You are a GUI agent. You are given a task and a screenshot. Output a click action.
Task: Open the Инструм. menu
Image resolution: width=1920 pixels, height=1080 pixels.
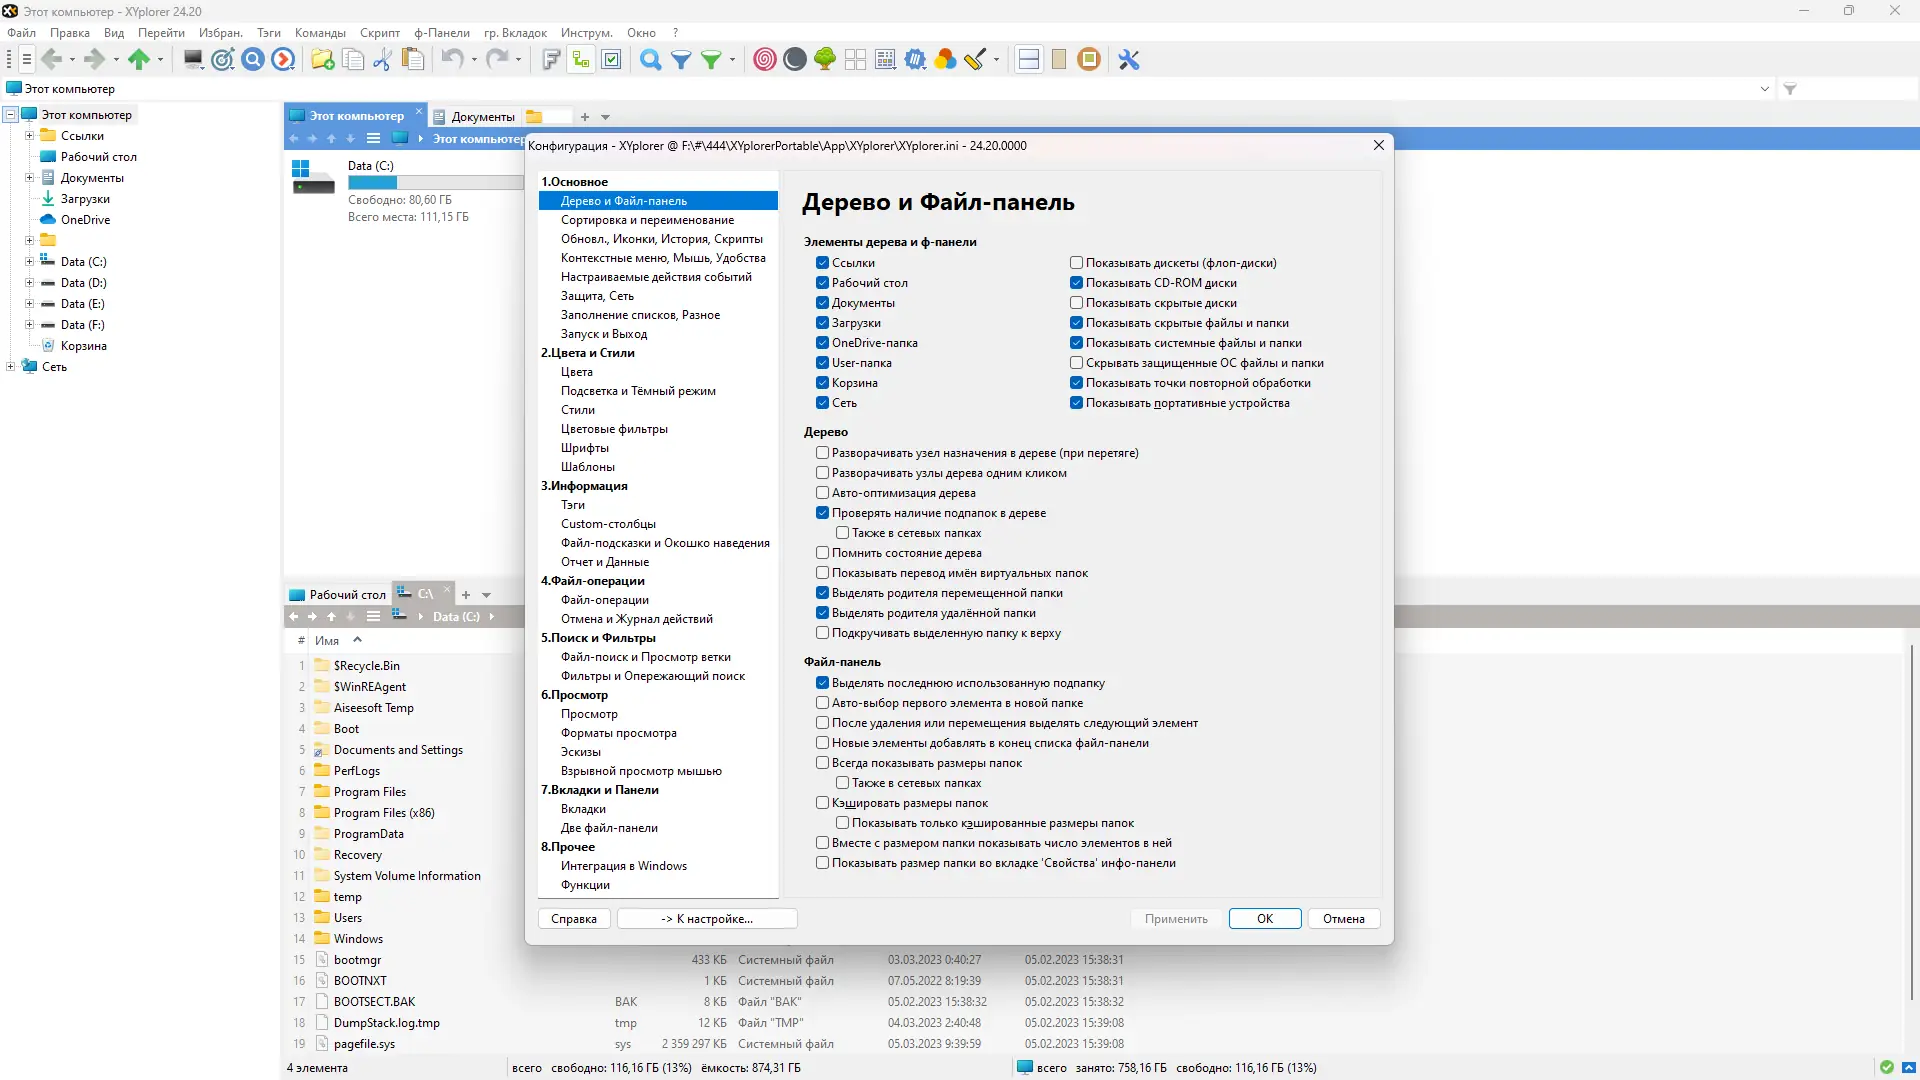tap(586, 33)
